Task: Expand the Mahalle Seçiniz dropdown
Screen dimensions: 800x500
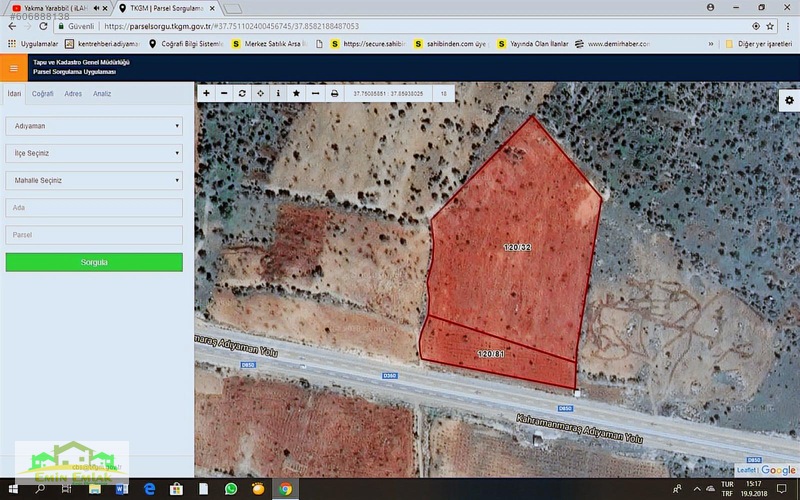Action: tap(94, 180)
